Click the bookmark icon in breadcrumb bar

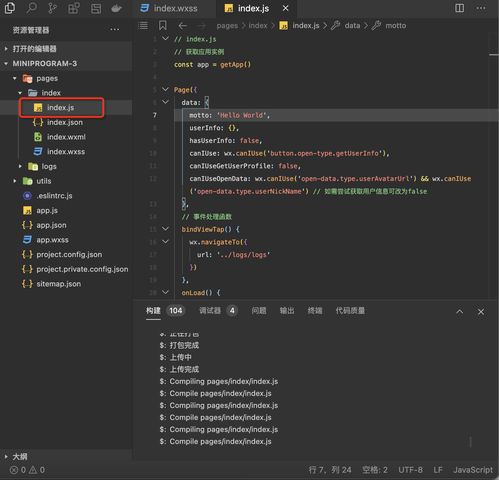pos(163,25)
